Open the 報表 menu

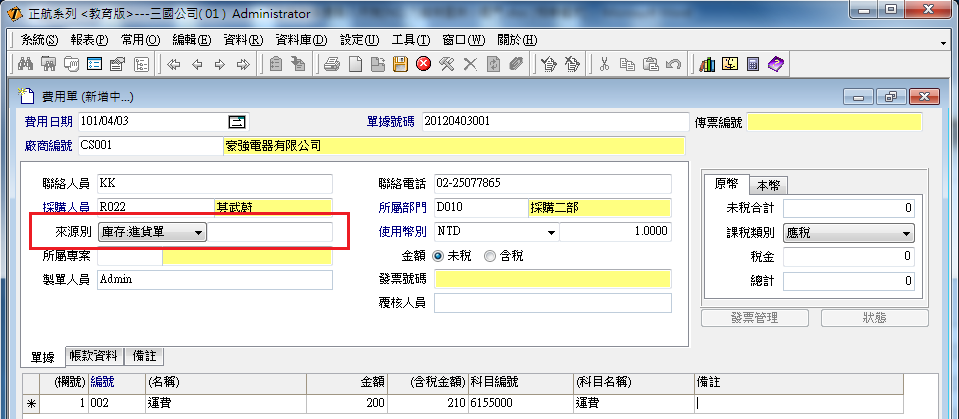(x=89, y=40)
